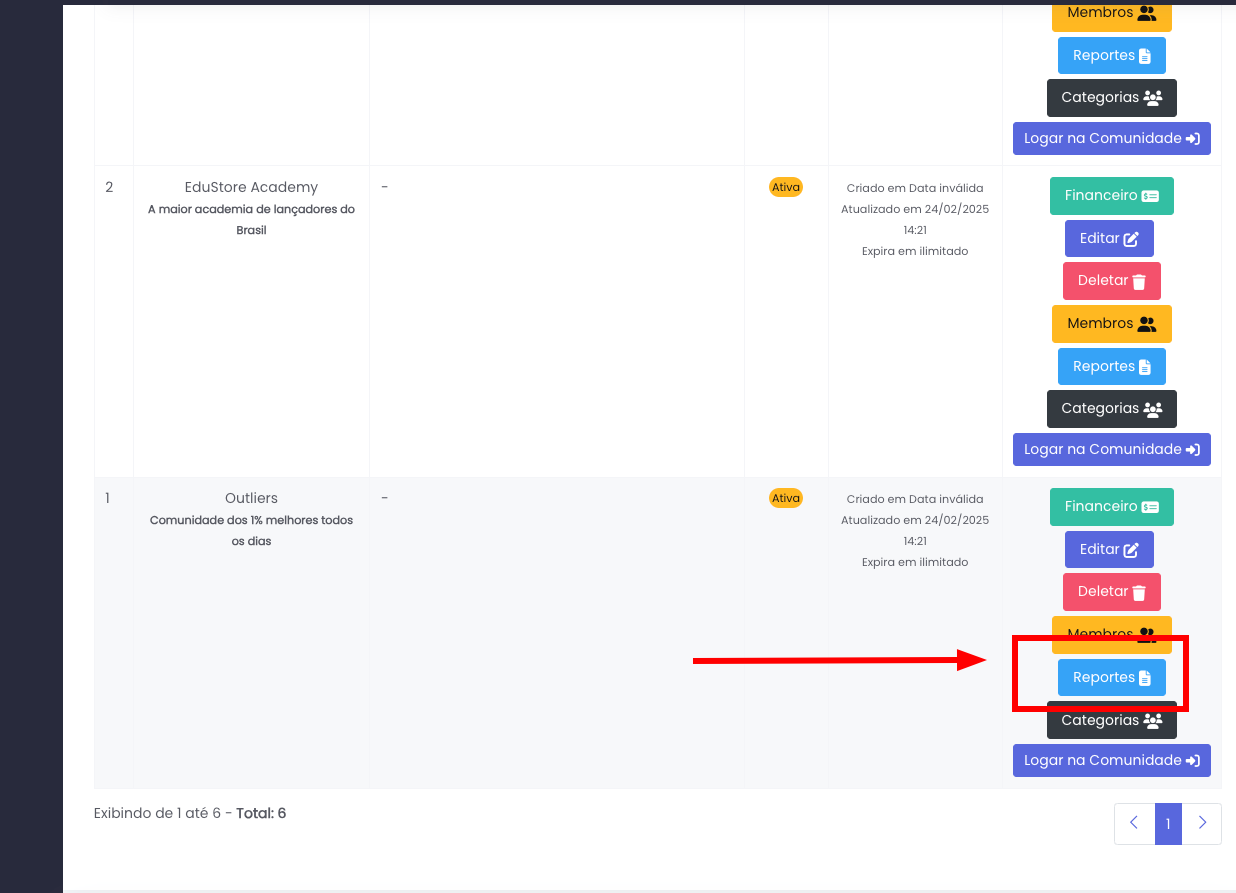The width and height of the screenshot is (1236, 893).
Task: Click trash icon to delete Outliers
Action: (x=1139, y=592)
